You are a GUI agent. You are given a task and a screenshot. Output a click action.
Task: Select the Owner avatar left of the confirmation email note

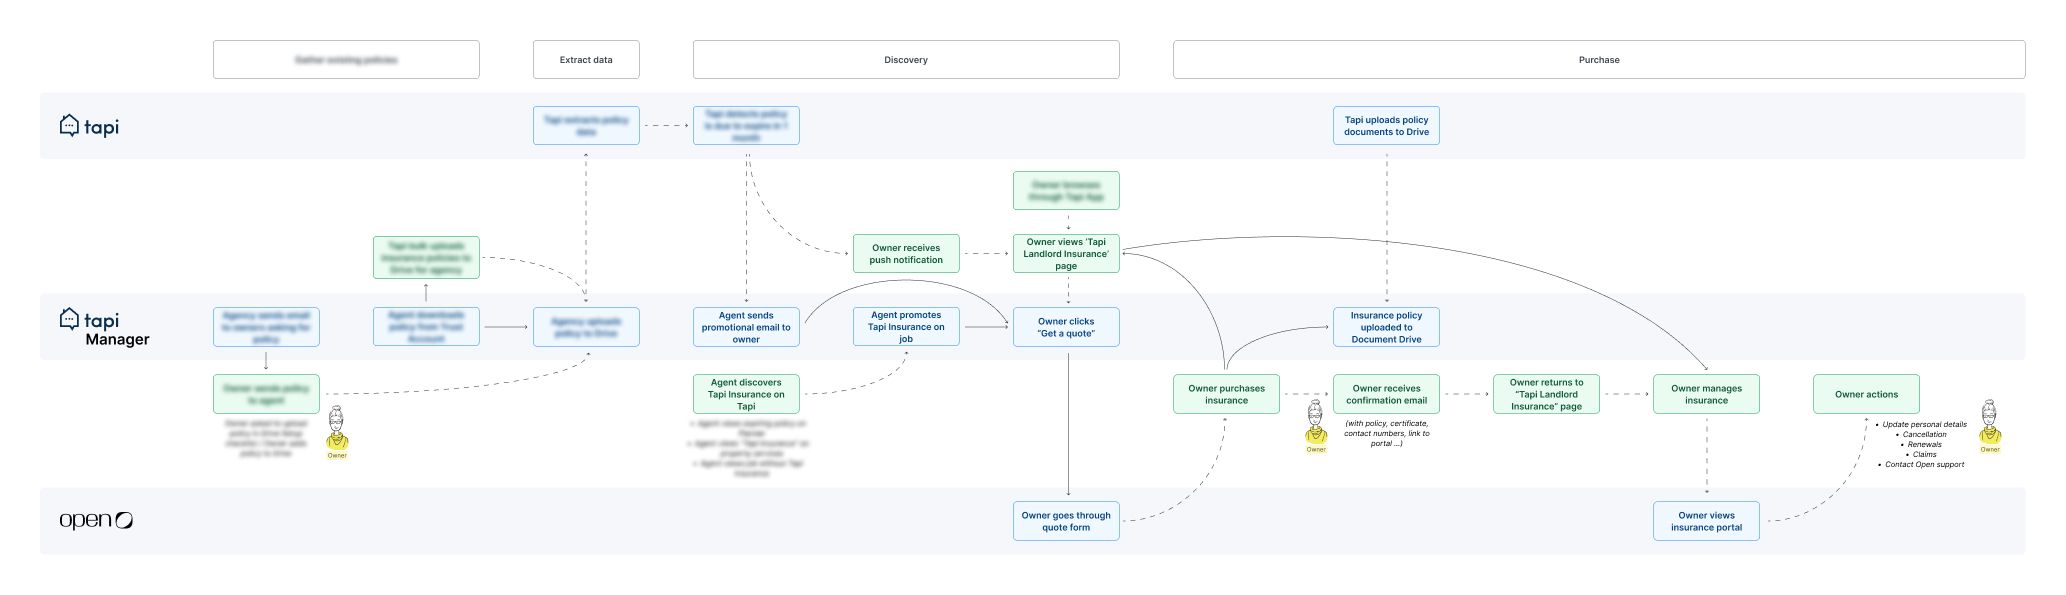click(x=1316, y=427)
